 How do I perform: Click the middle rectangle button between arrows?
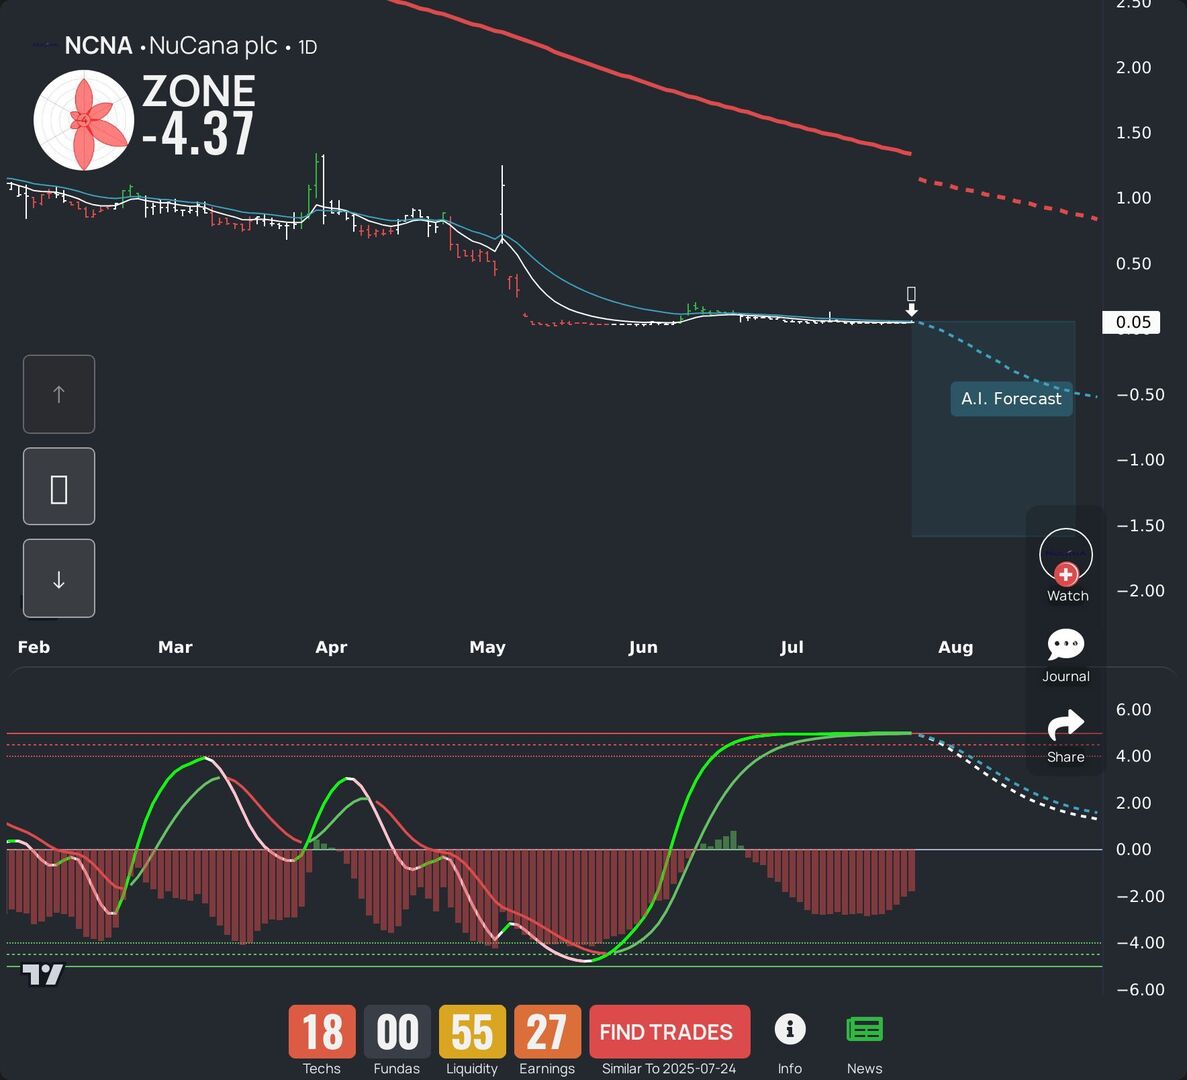[x=59, y=486]
